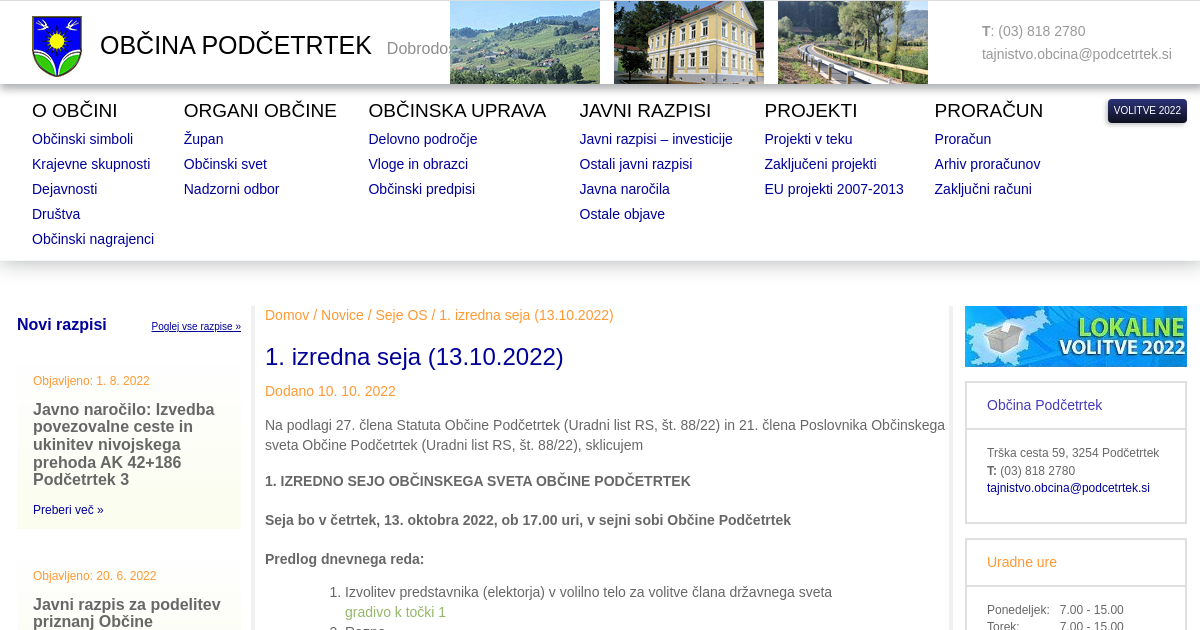Open the Župan menu item
1200x630 pixels.
point(203,139)
